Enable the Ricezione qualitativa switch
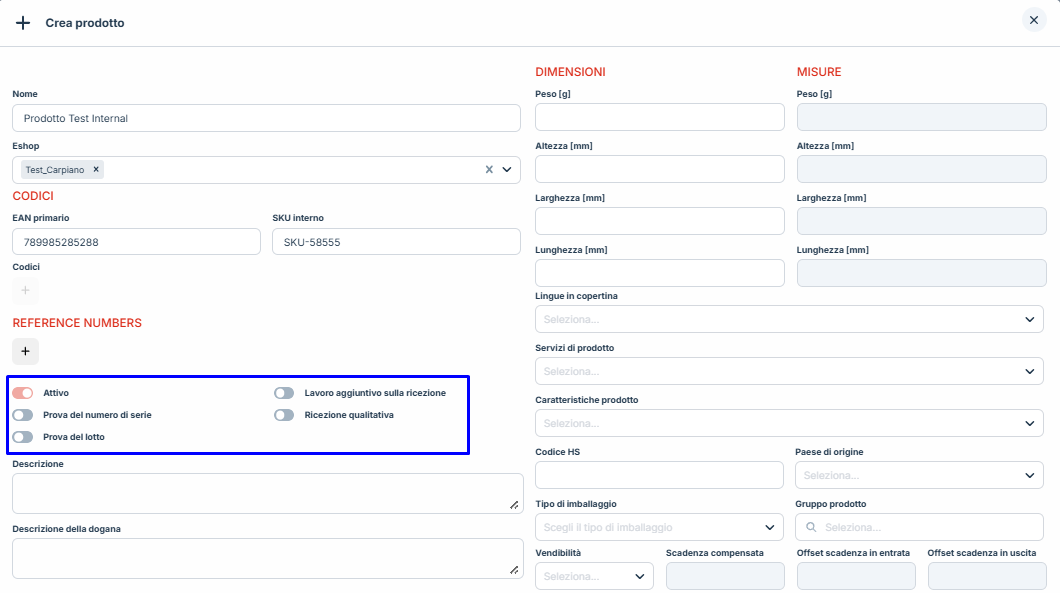This screenshot has height=593, width=1060. click(x=284, y=415)
